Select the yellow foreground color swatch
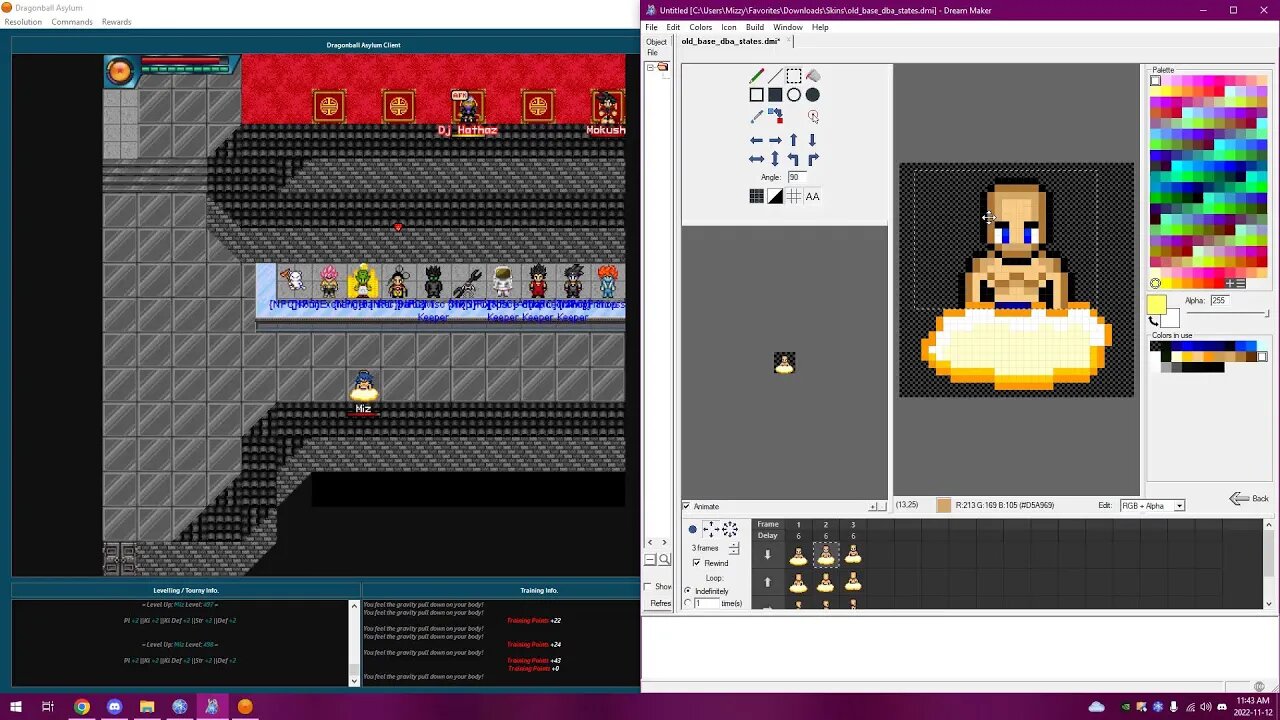 coord(1156,304)
